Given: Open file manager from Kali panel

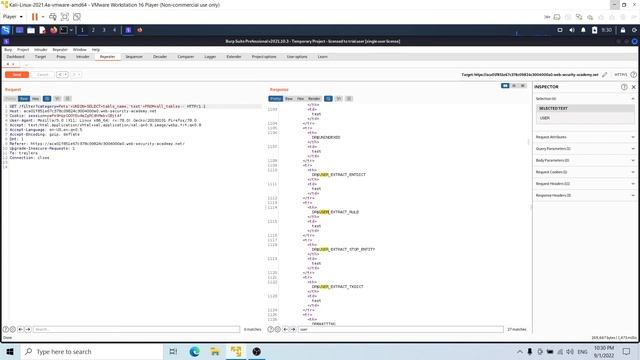Looking at the screenshot, I should (x=31, y=30).
